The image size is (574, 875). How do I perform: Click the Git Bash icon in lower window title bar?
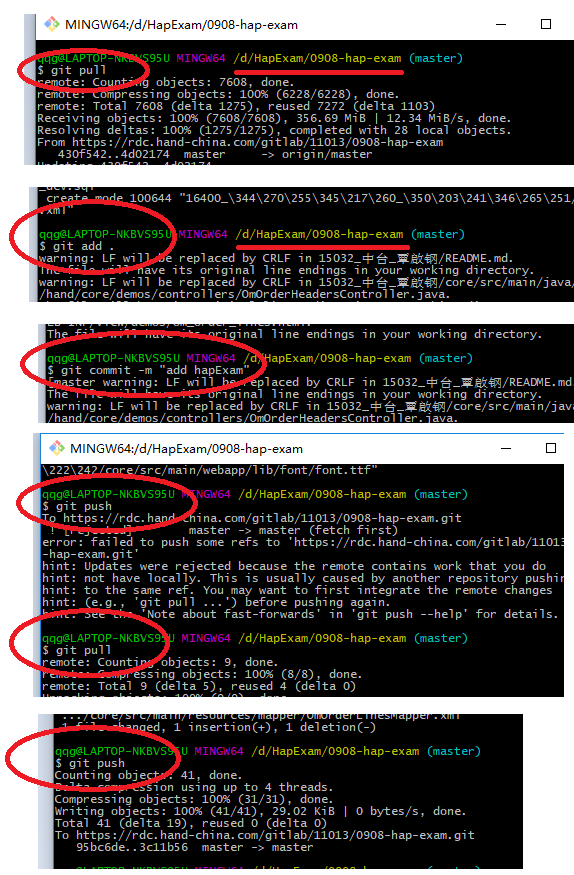(57, 448)
